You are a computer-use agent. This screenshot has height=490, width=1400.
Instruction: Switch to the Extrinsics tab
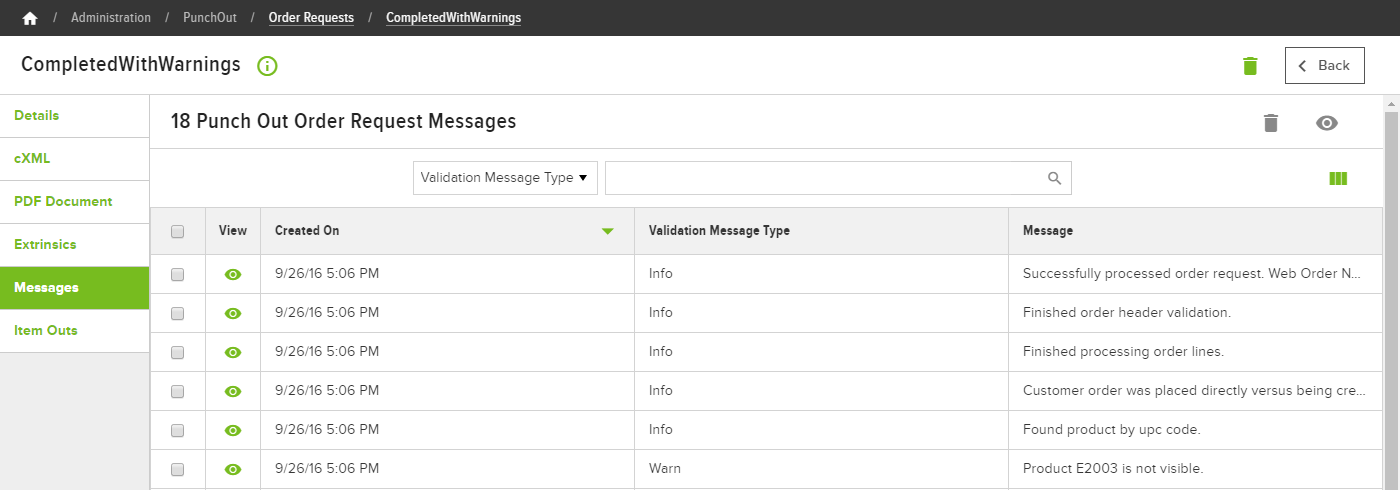click(x=75, y=245)
